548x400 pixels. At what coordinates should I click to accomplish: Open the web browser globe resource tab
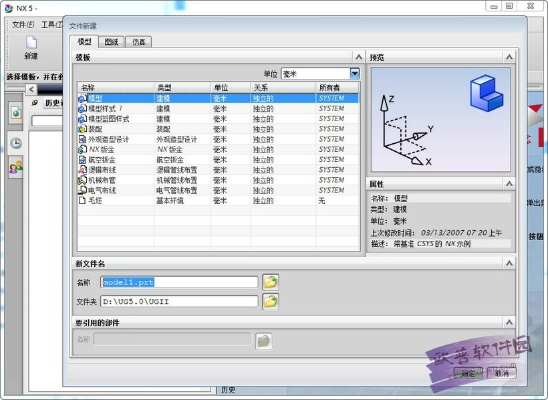(16, 113)
